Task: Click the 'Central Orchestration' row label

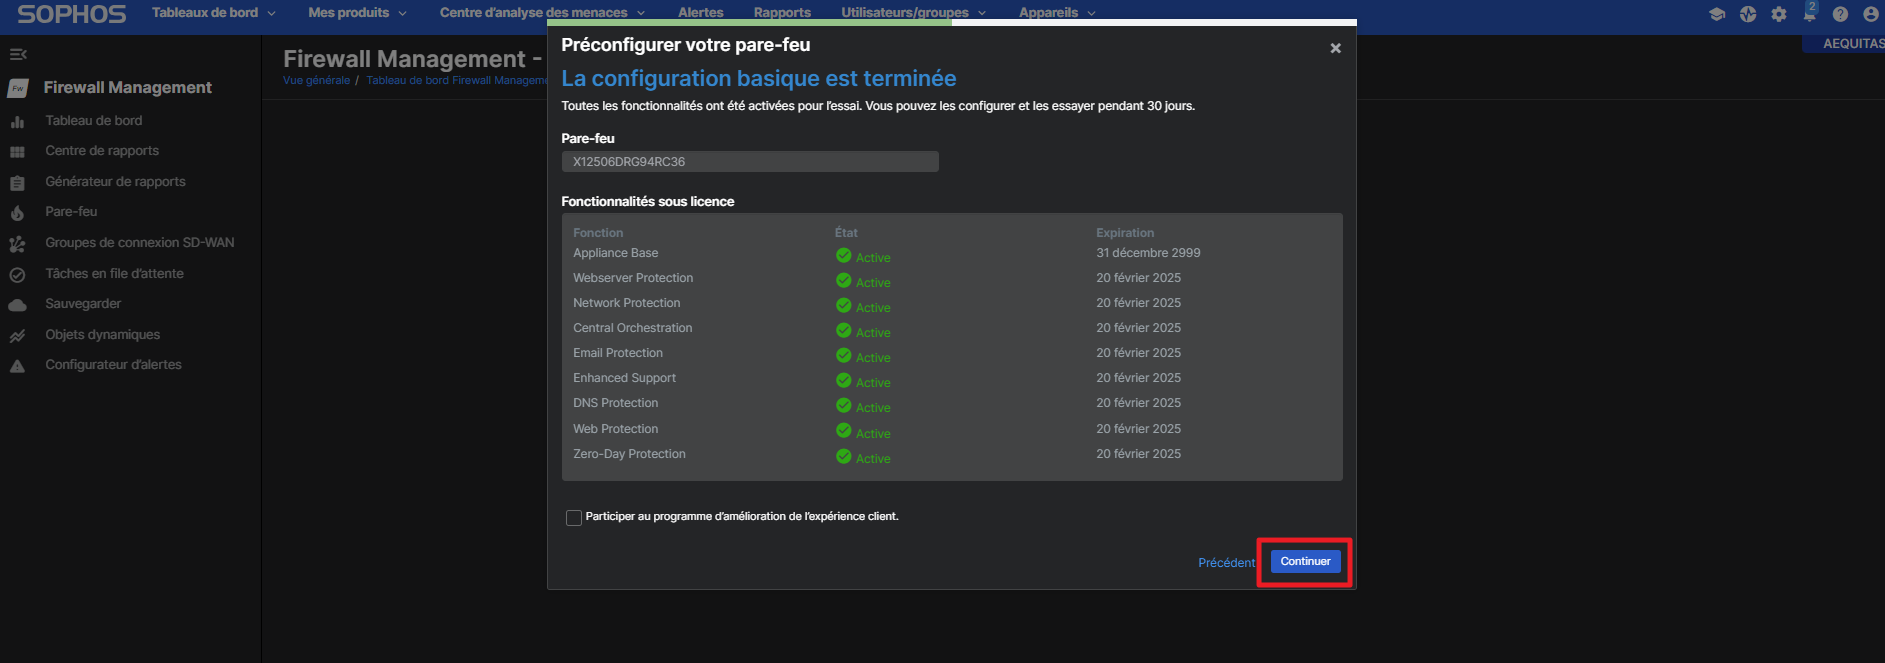Action: point(633,328)
